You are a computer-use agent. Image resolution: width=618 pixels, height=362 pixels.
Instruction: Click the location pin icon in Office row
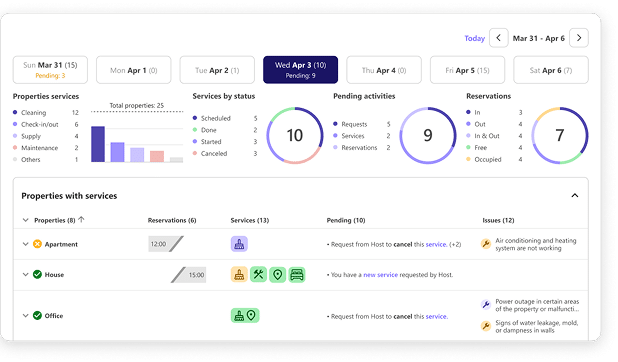click(251, 315)
